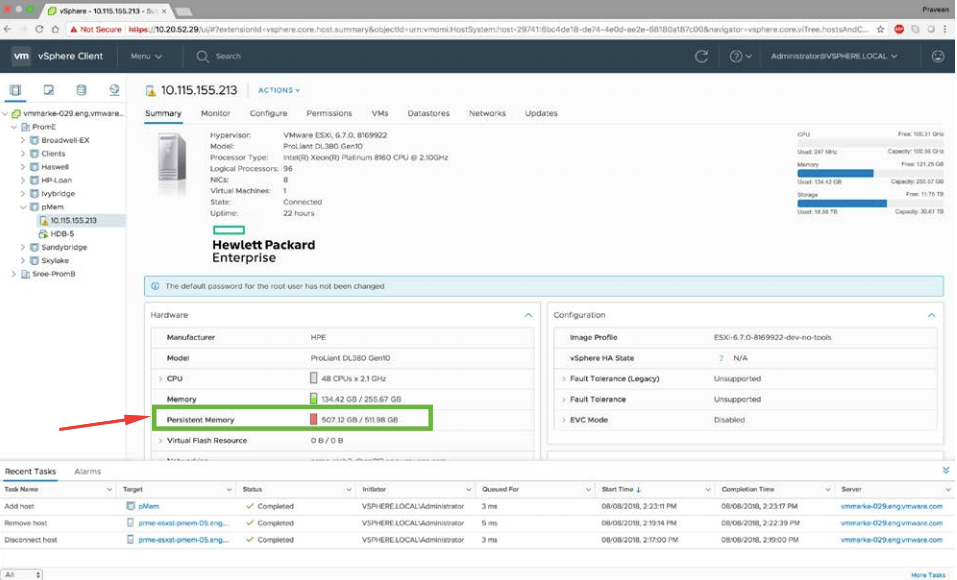Click the smiley feedback icon
The width and height of the screenshot is (957, 580).
click(x=938, y=56)
